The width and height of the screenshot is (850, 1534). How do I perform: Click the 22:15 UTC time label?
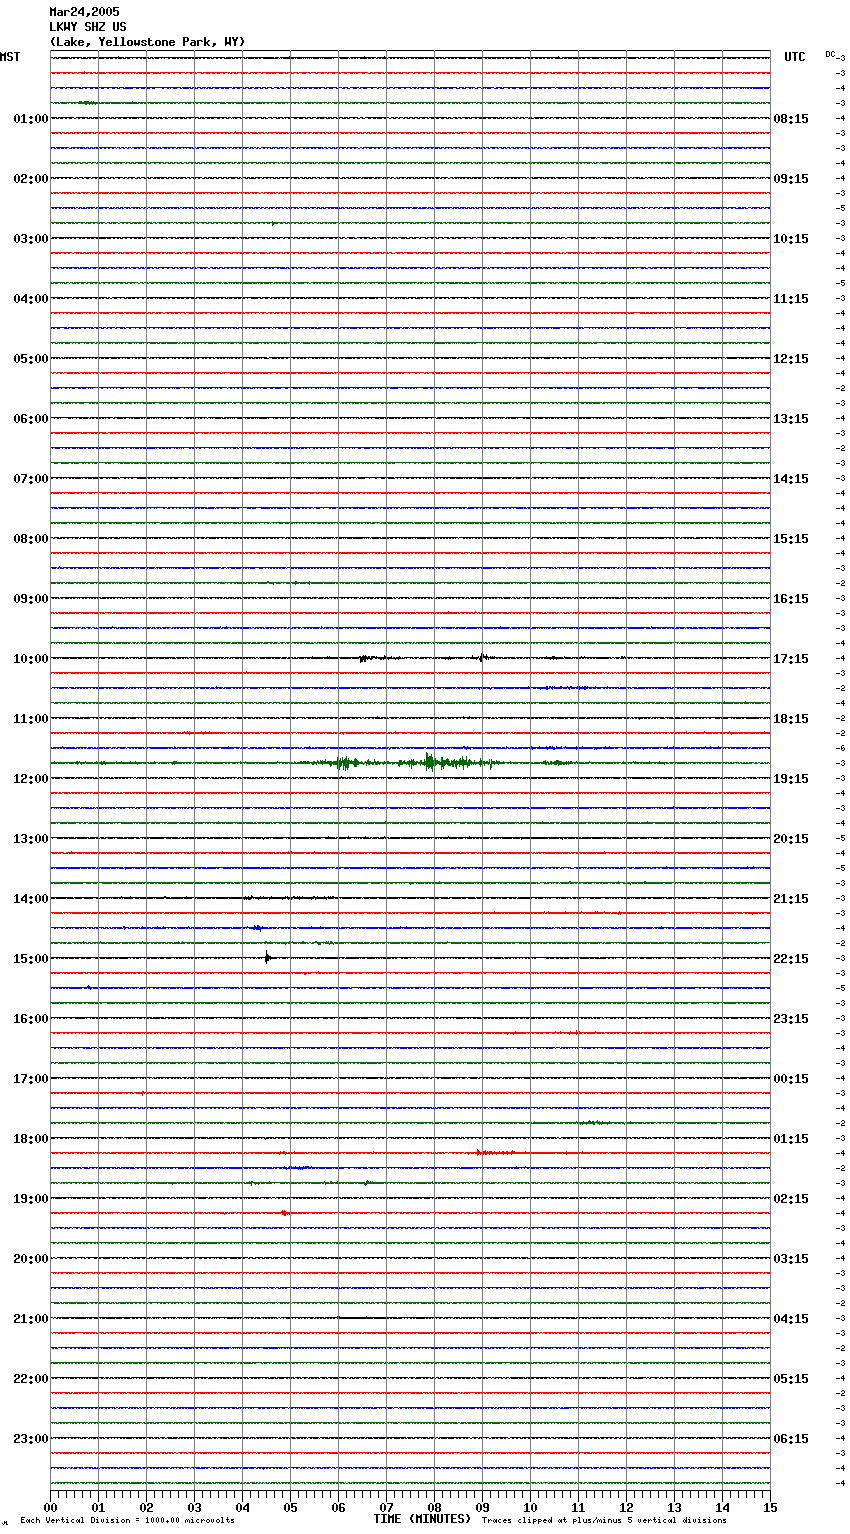tap(791, 959)
